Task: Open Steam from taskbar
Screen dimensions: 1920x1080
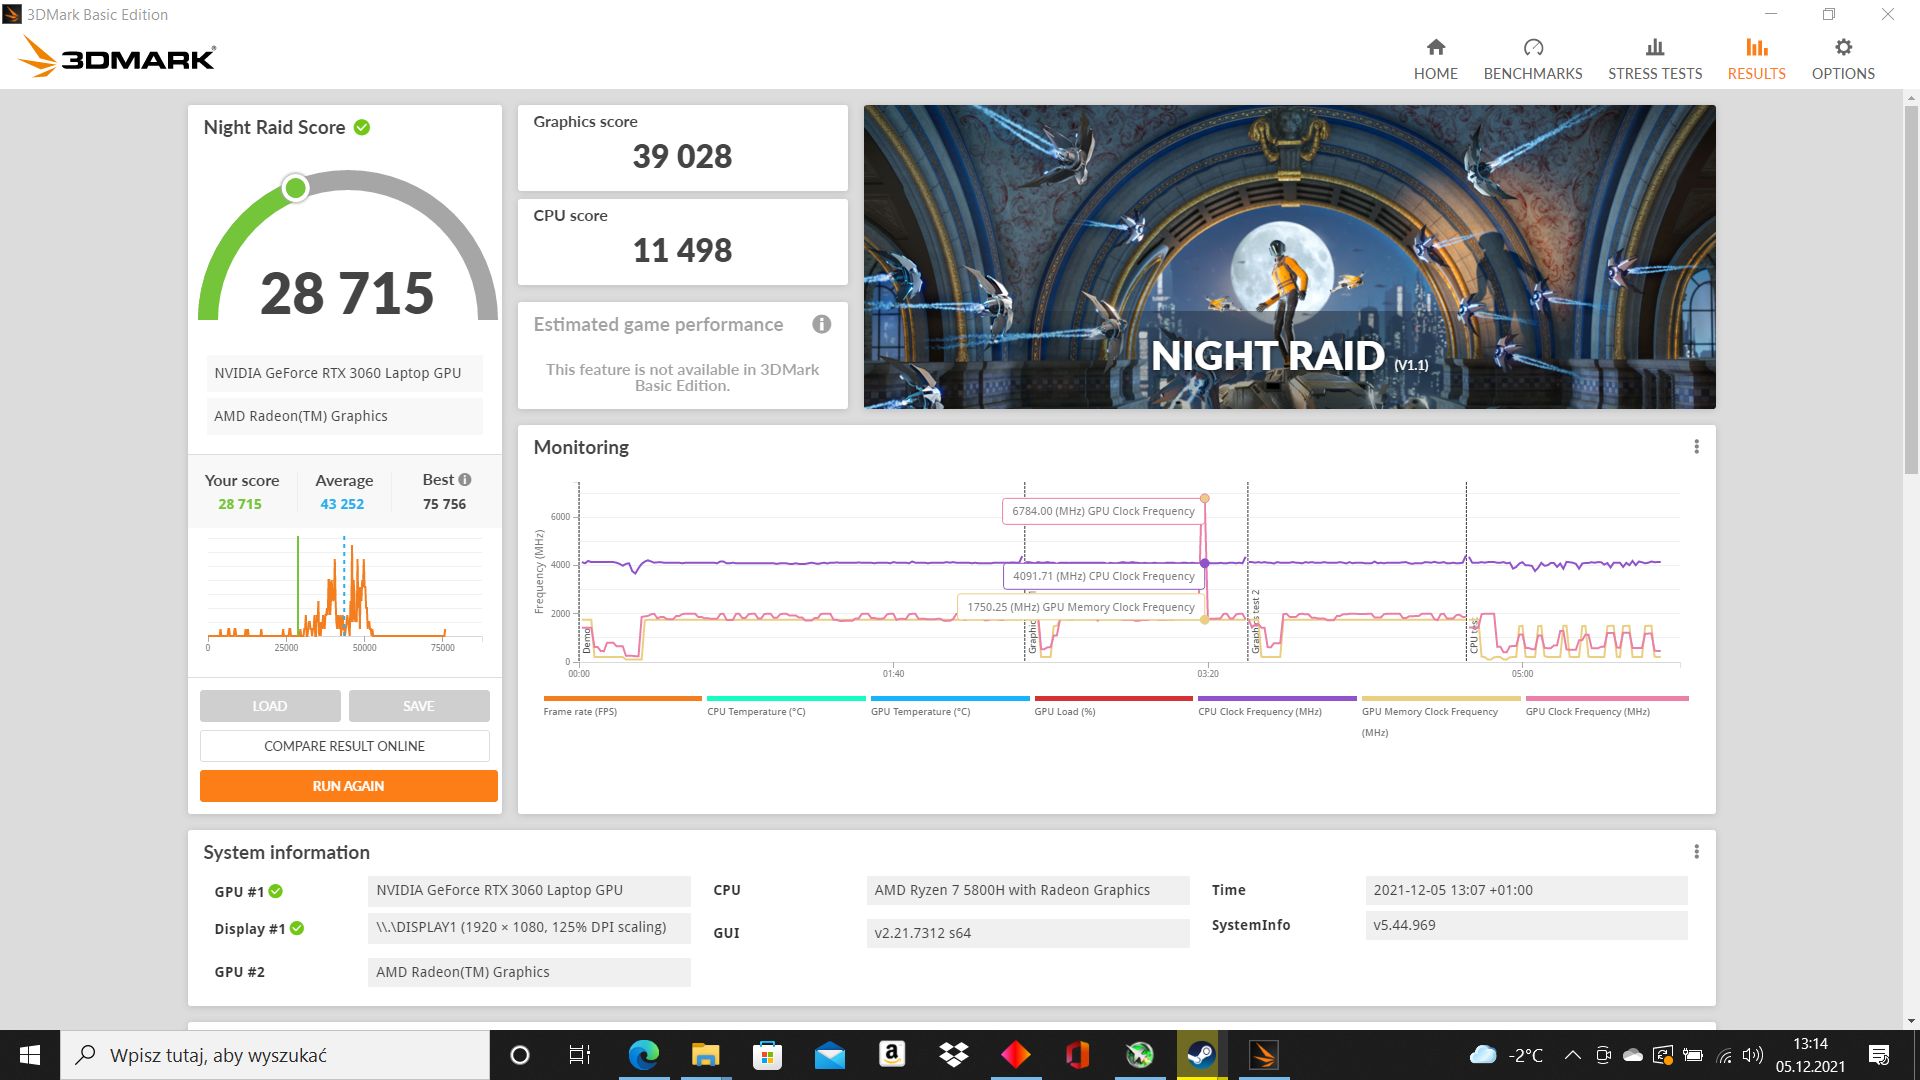Action: pyautogui.click(x=1201, y=1055)
